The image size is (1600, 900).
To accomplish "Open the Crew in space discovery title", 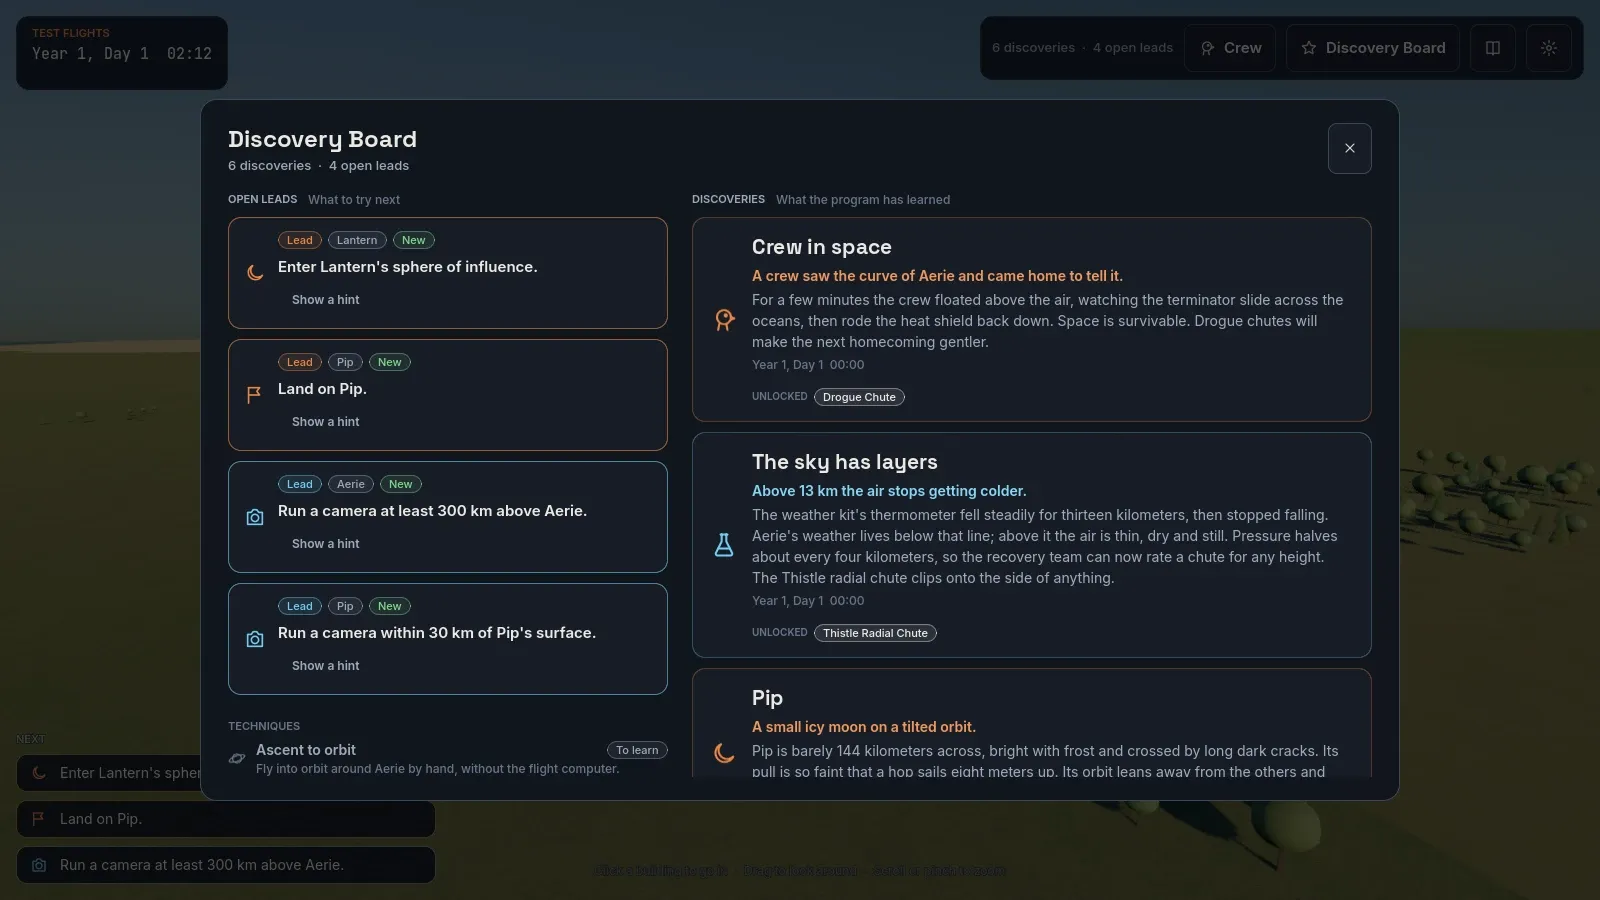I will point(822,247).
